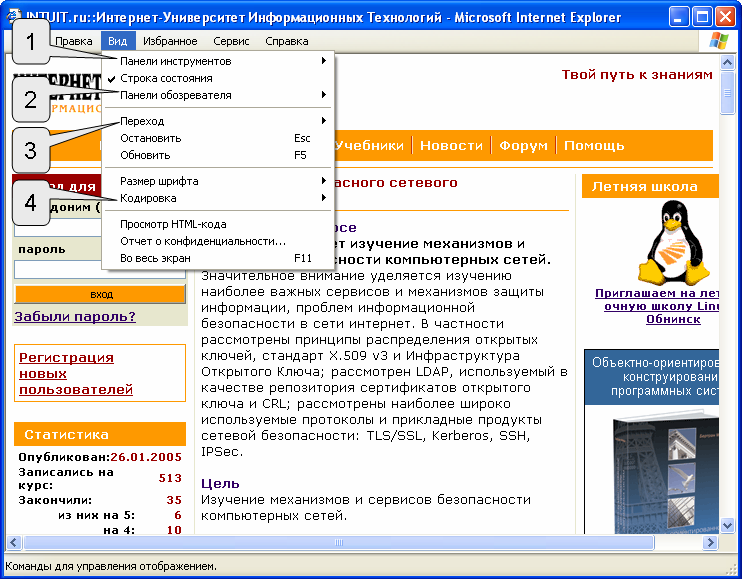Click the Объектно-ориентированное конструирование banner text
This screenshot has width=742, height=579.
coord(655,377)
